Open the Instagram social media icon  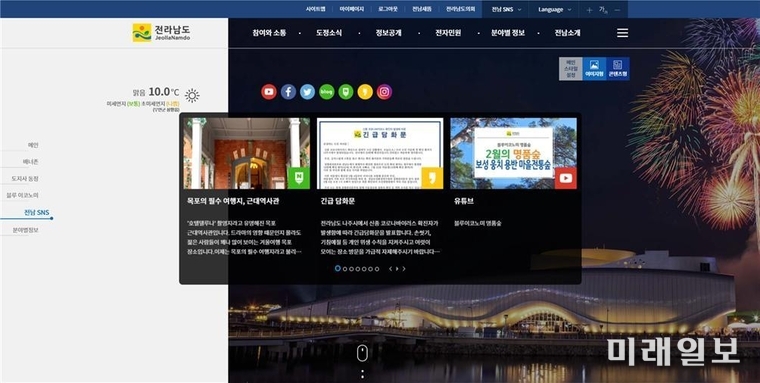tap(384, 92)
